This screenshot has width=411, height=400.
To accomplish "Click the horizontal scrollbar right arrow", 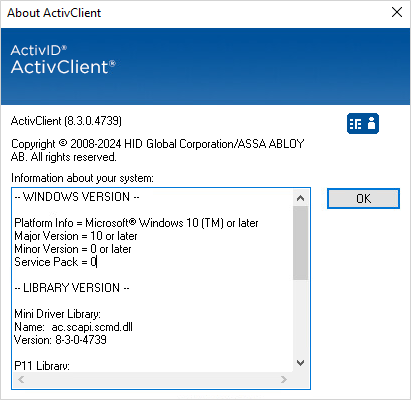I will pyautogui.click(x=284, y=379).
